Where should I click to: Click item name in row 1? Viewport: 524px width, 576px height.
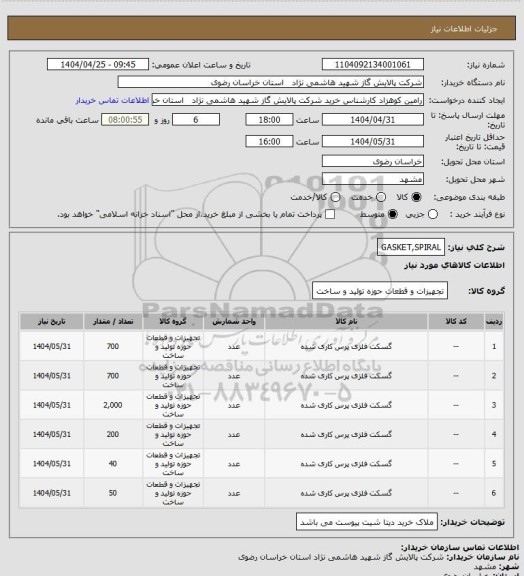(x=346, y=346)
